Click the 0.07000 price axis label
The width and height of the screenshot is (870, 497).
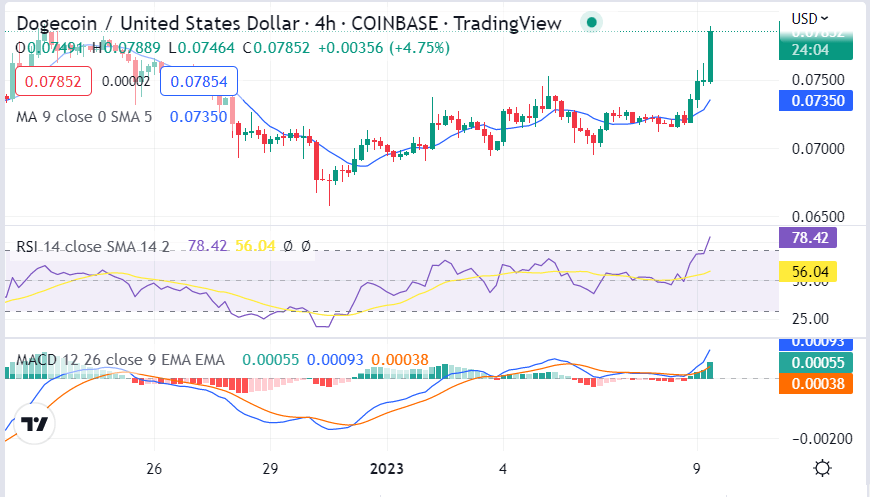coord(818,149)
